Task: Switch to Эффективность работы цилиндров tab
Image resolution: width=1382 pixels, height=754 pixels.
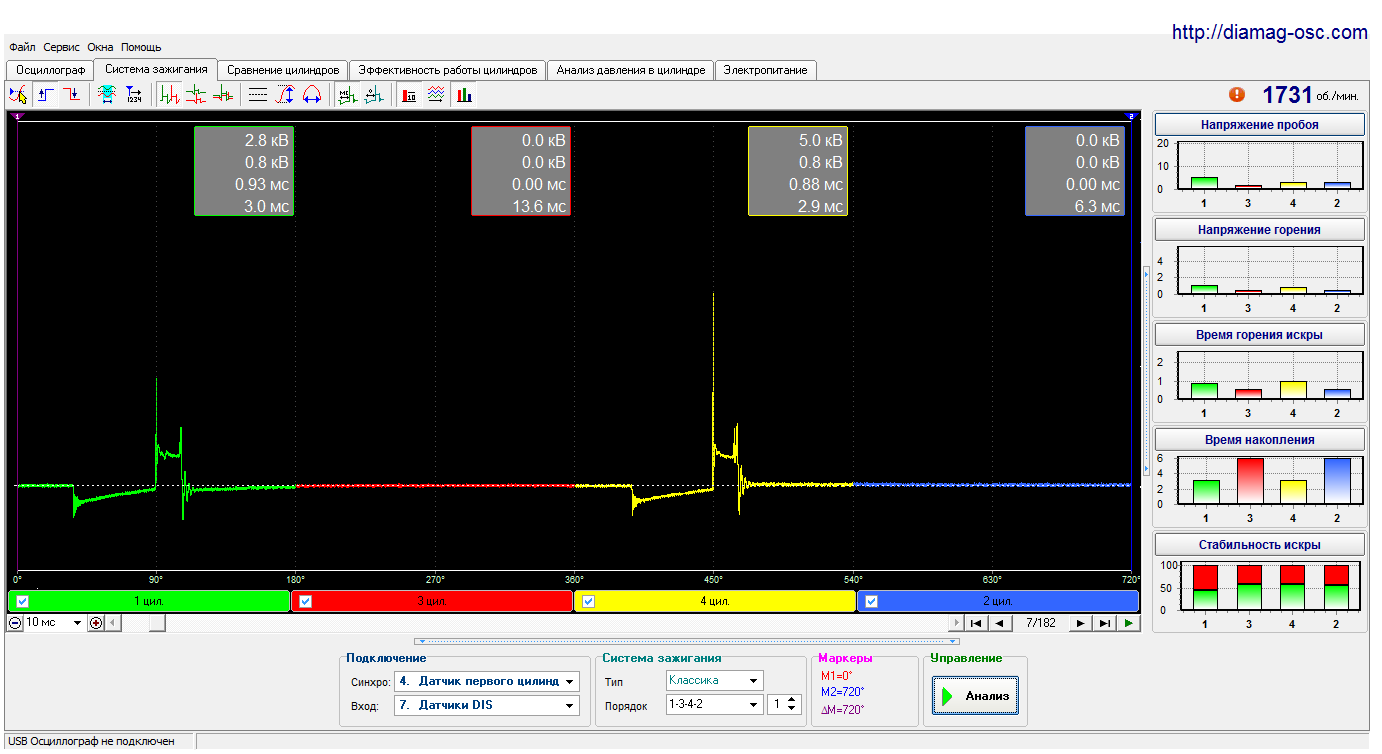Action: (x=448, y=70)
